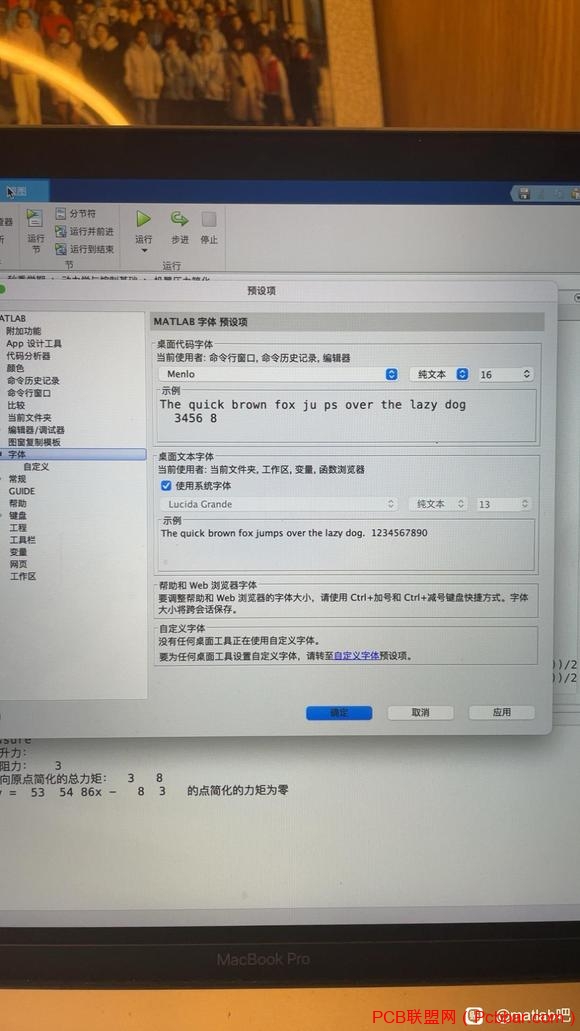Select 变量 in the preferences tree
Image resolution: width=580 pixels, height=1031 pixels.
pos(18,552)
